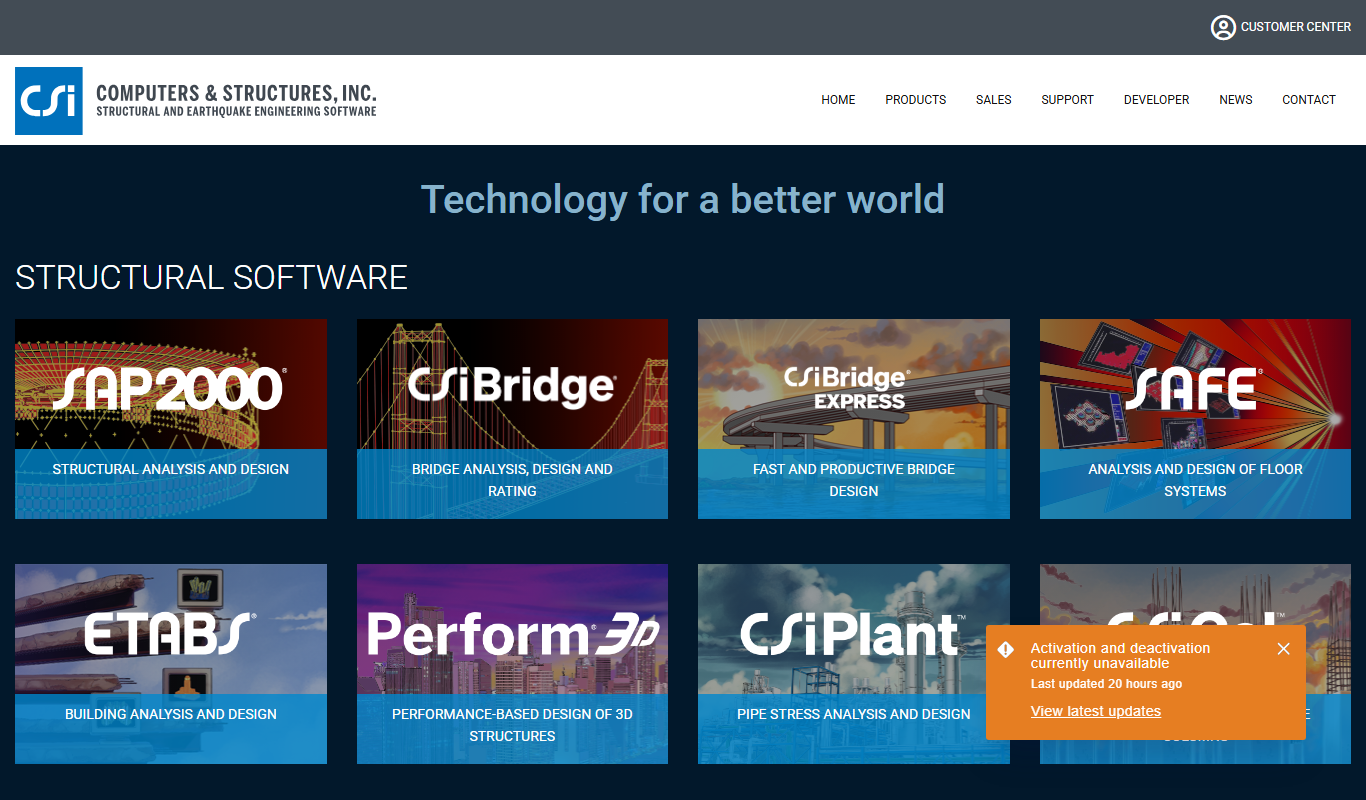
Task: Open the Sales menu
Action: click(993, 100)
